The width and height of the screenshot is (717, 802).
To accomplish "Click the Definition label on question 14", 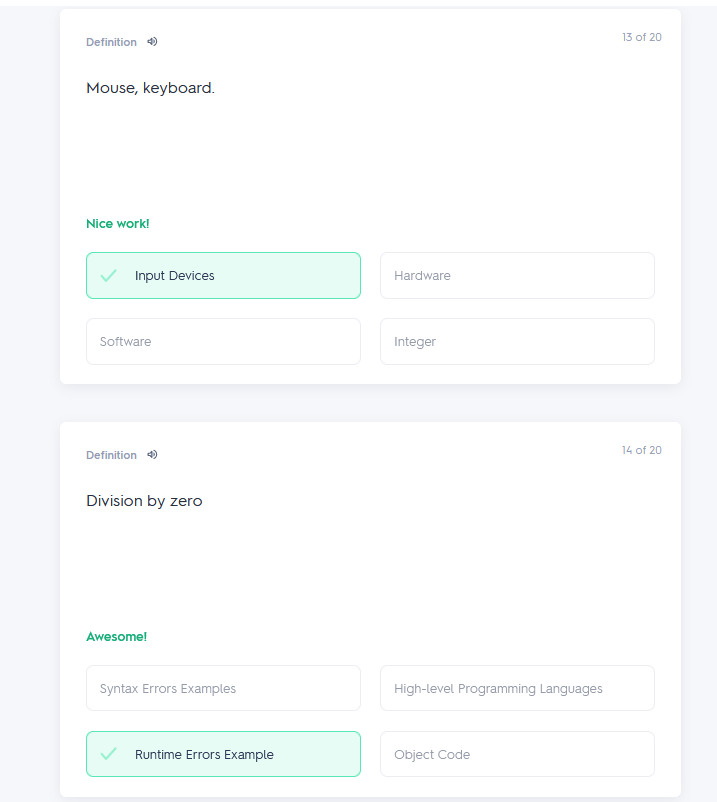I will [111, 455].
